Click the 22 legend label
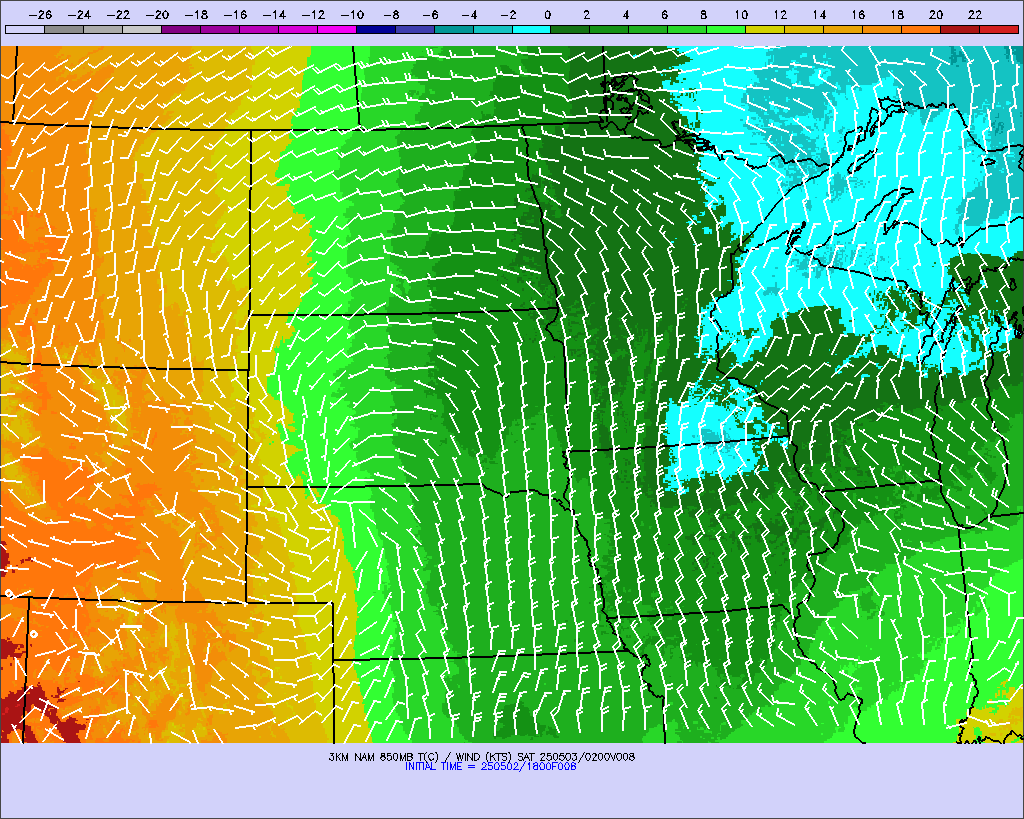Screen dimensions: 1024x819 click(974, 14)
